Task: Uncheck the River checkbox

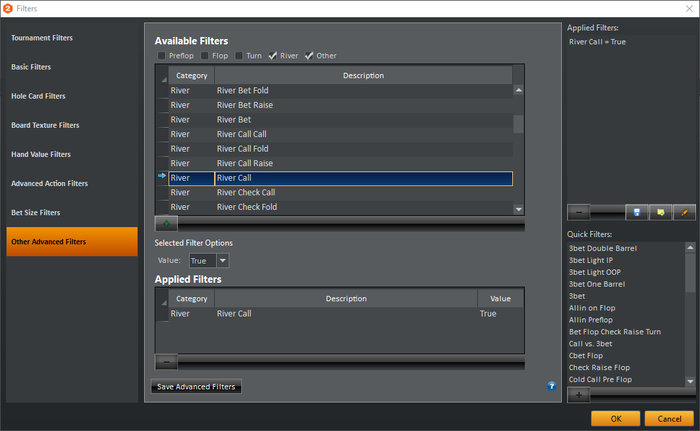Action: click(x=273, y=55)
